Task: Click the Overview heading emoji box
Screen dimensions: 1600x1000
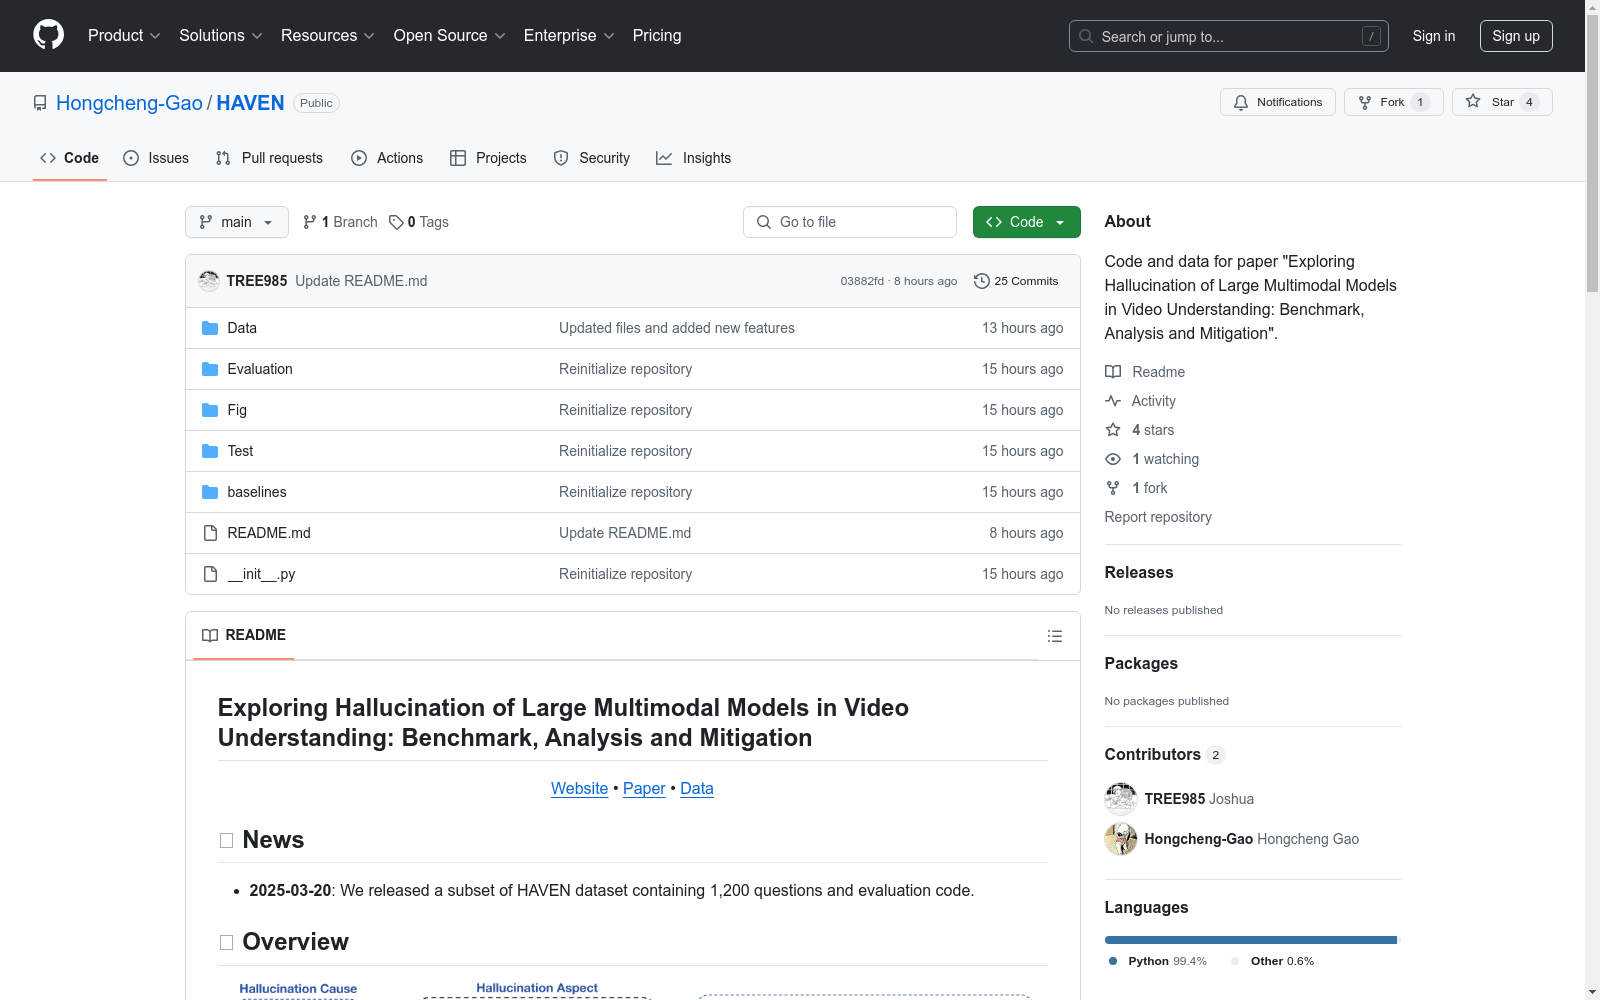Action: (226, 943)
